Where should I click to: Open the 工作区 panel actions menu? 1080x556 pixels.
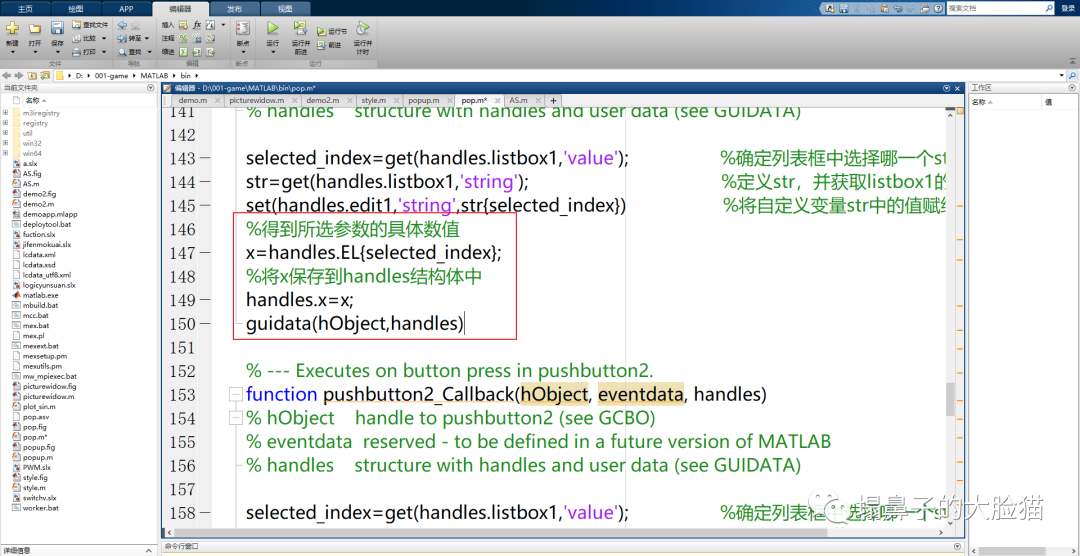point(1072,88)
